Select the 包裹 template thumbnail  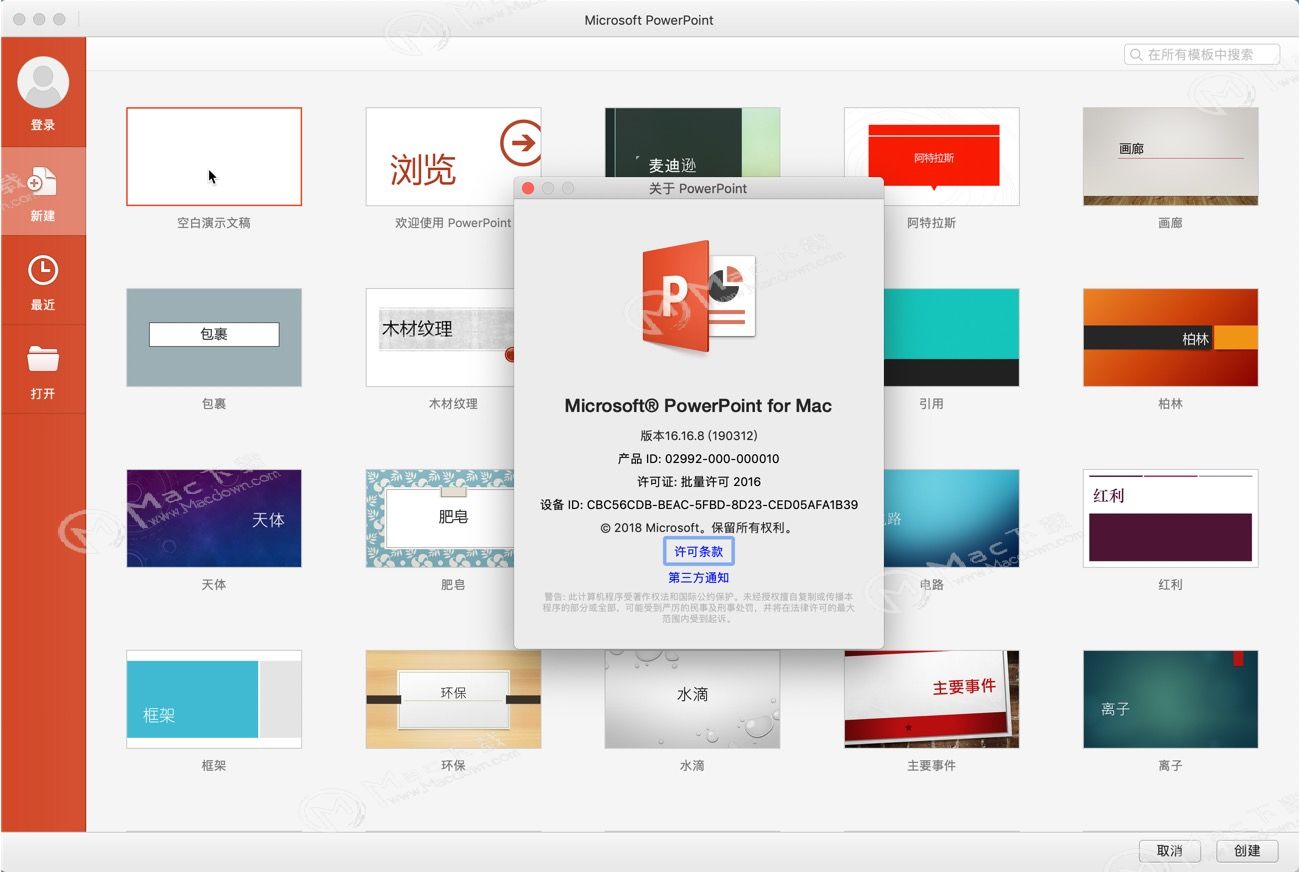[x=214, y=337]
